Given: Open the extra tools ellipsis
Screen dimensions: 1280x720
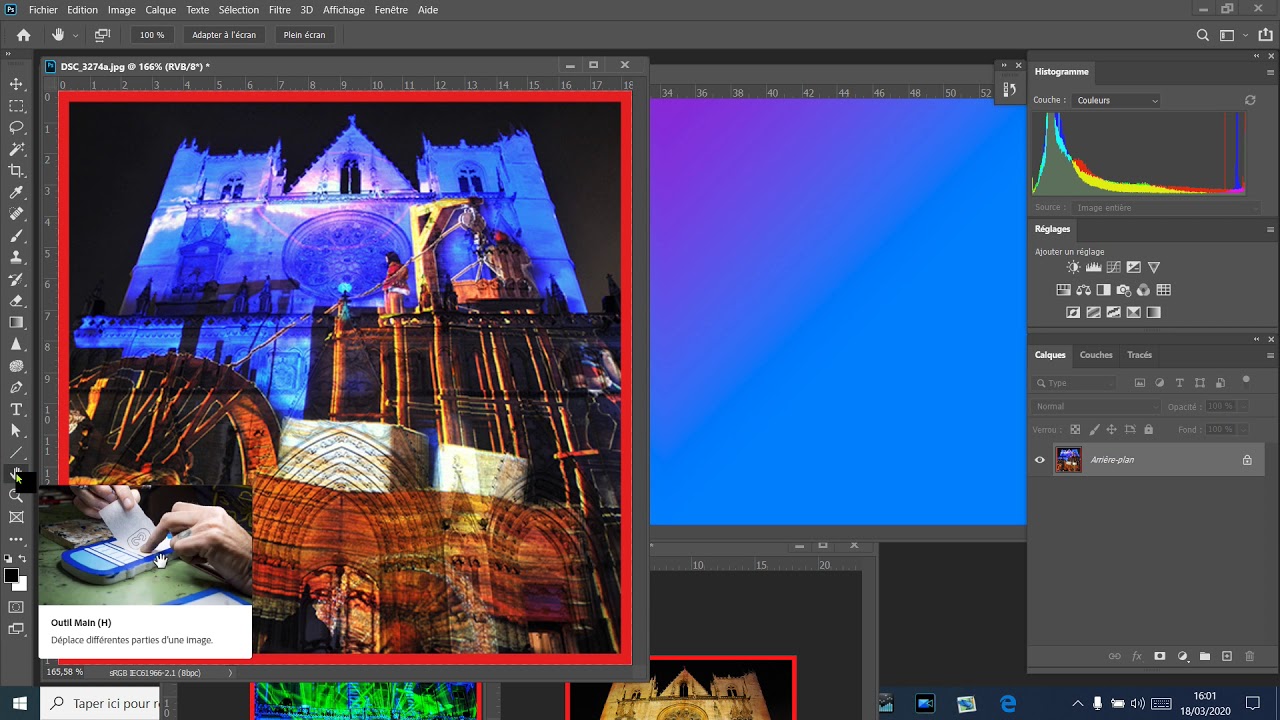Looking at the screenshot, I should (x=16, y=540).
